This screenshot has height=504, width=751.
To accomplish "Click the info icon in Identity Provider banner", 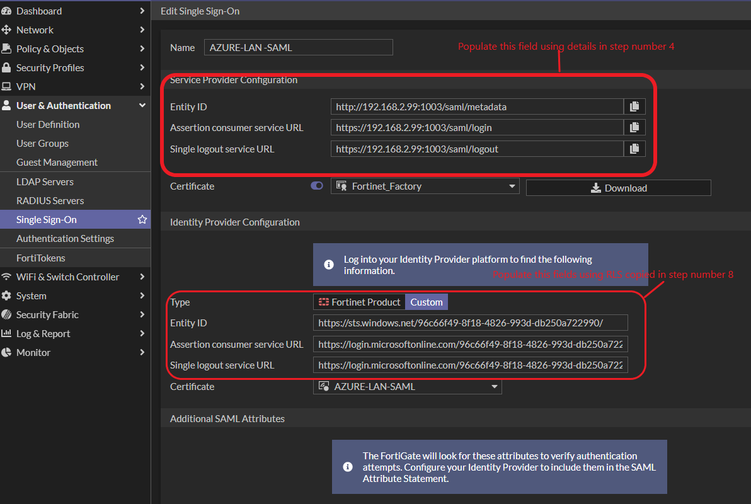I will point(329,264).
